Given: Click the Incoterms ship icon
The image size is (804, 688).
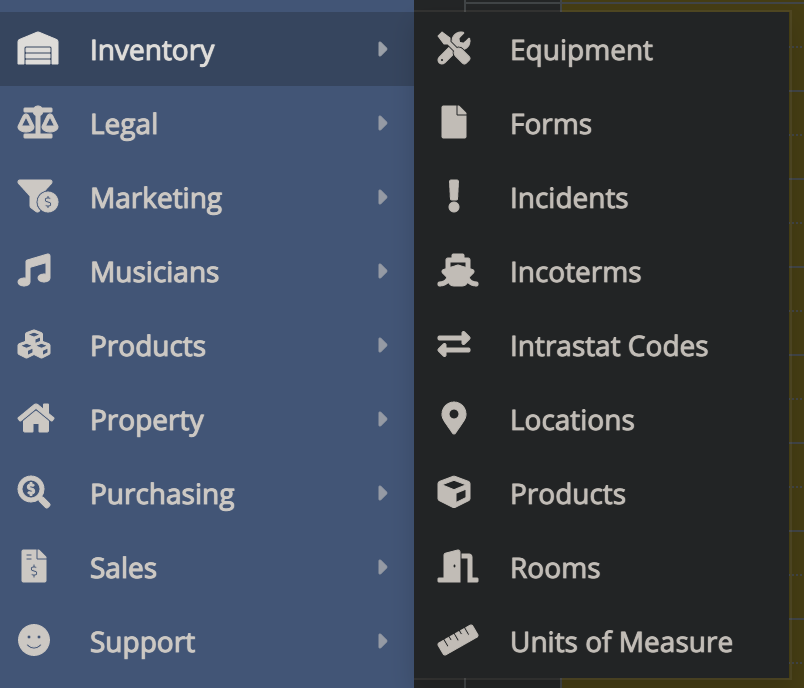Looking at the screenshot, I should 457,272.
